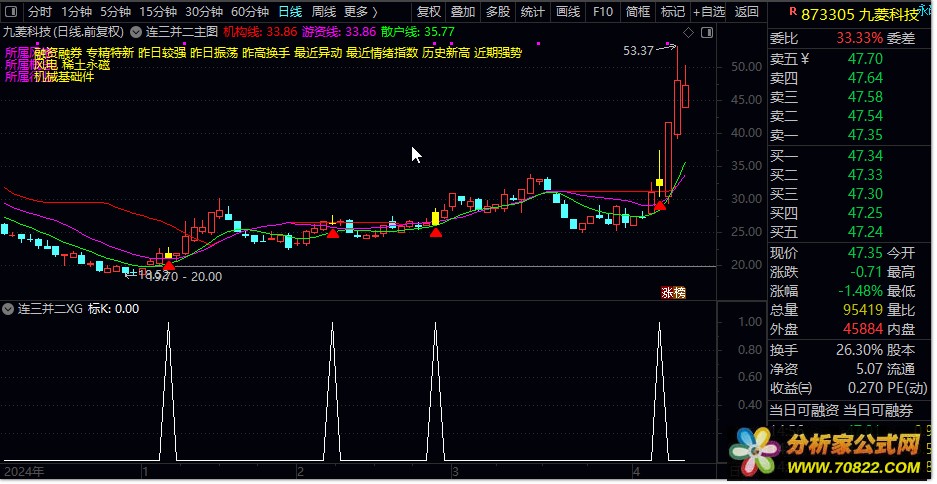Click the 近期强势 tag

pos(498,53)
